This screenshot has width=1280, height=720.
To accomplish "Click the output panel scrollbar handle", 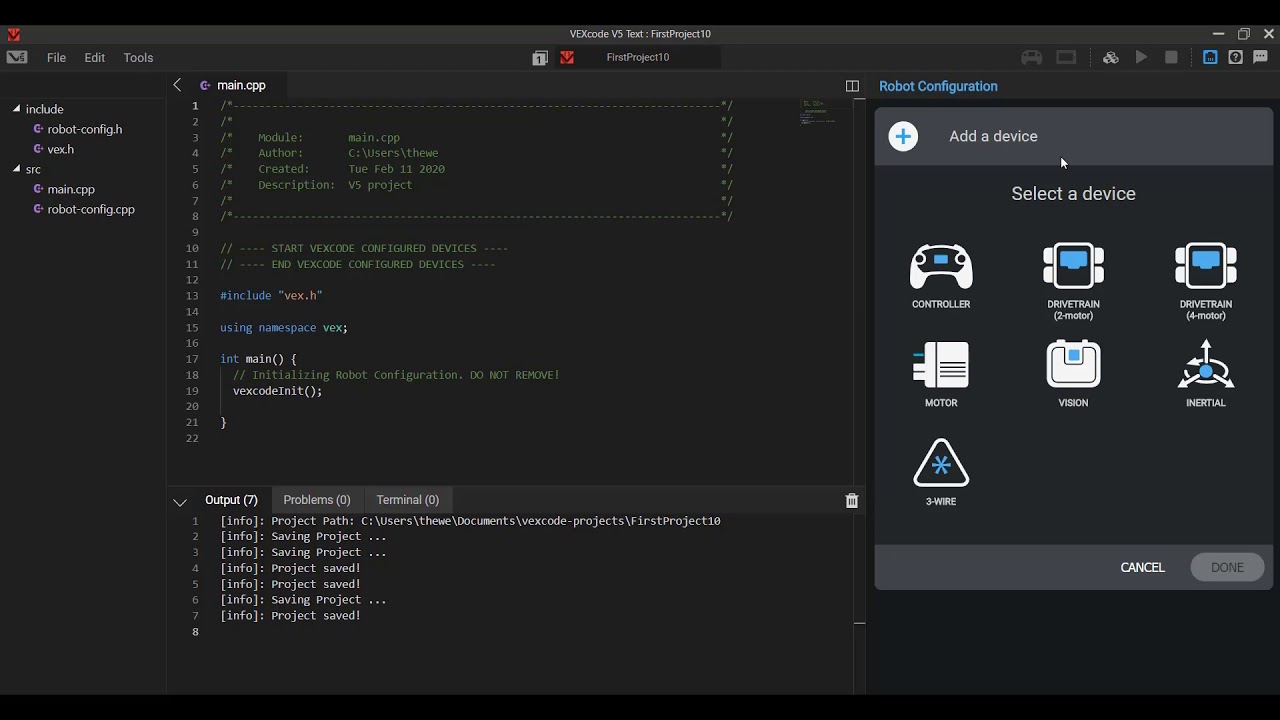I will tap(859, 623).
